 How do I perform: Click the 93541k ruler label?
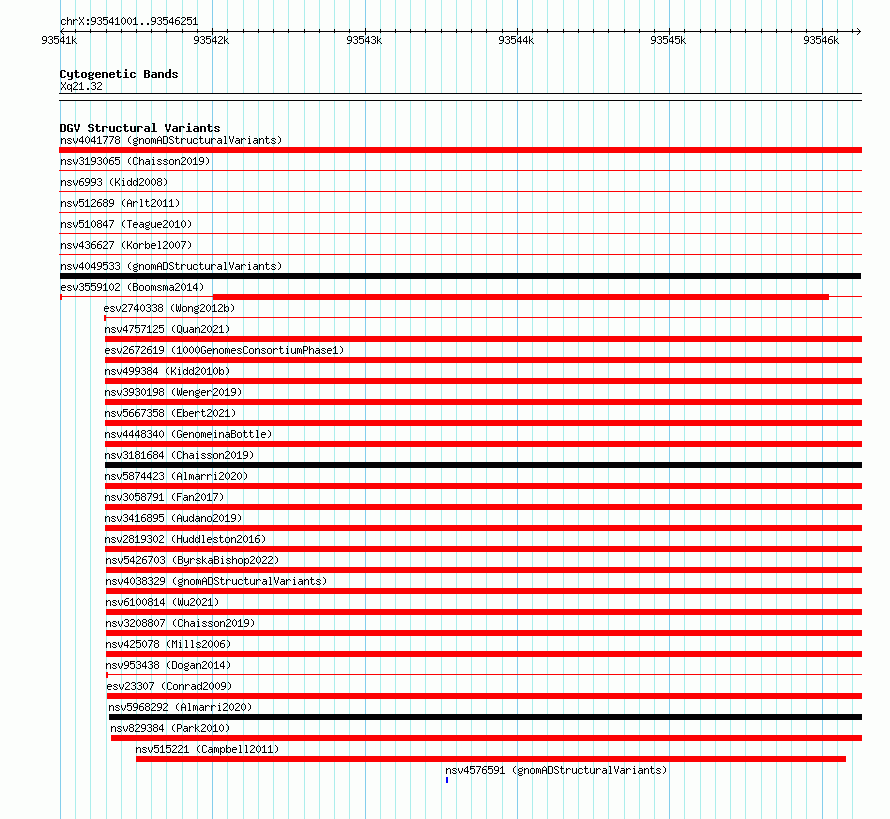[59, 40]
